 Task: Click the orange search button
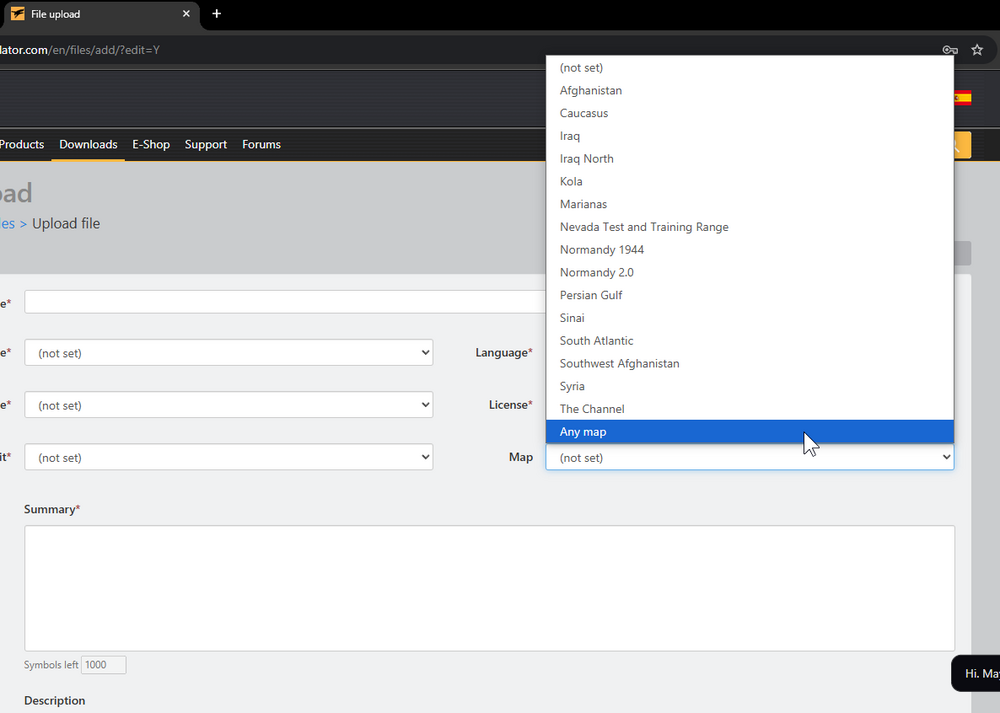coord(960,145)
